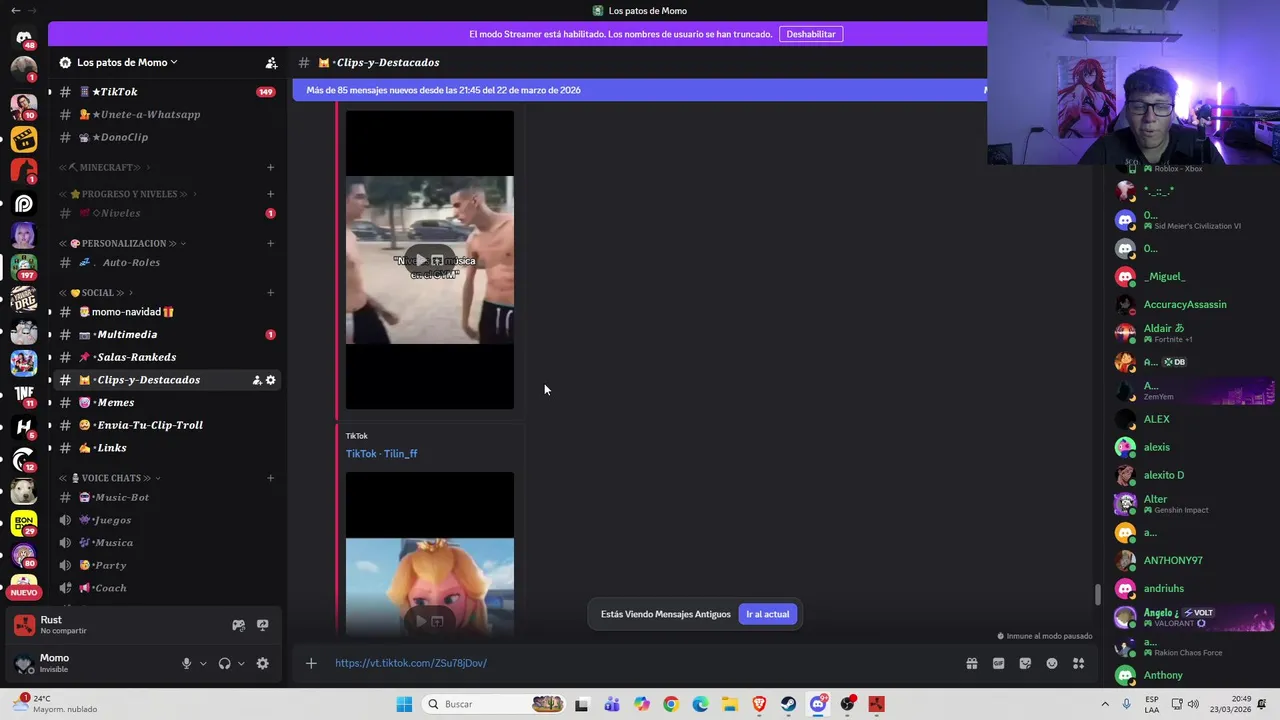
Task: Open the TikTok channel
Action: [x=165, y=92]
